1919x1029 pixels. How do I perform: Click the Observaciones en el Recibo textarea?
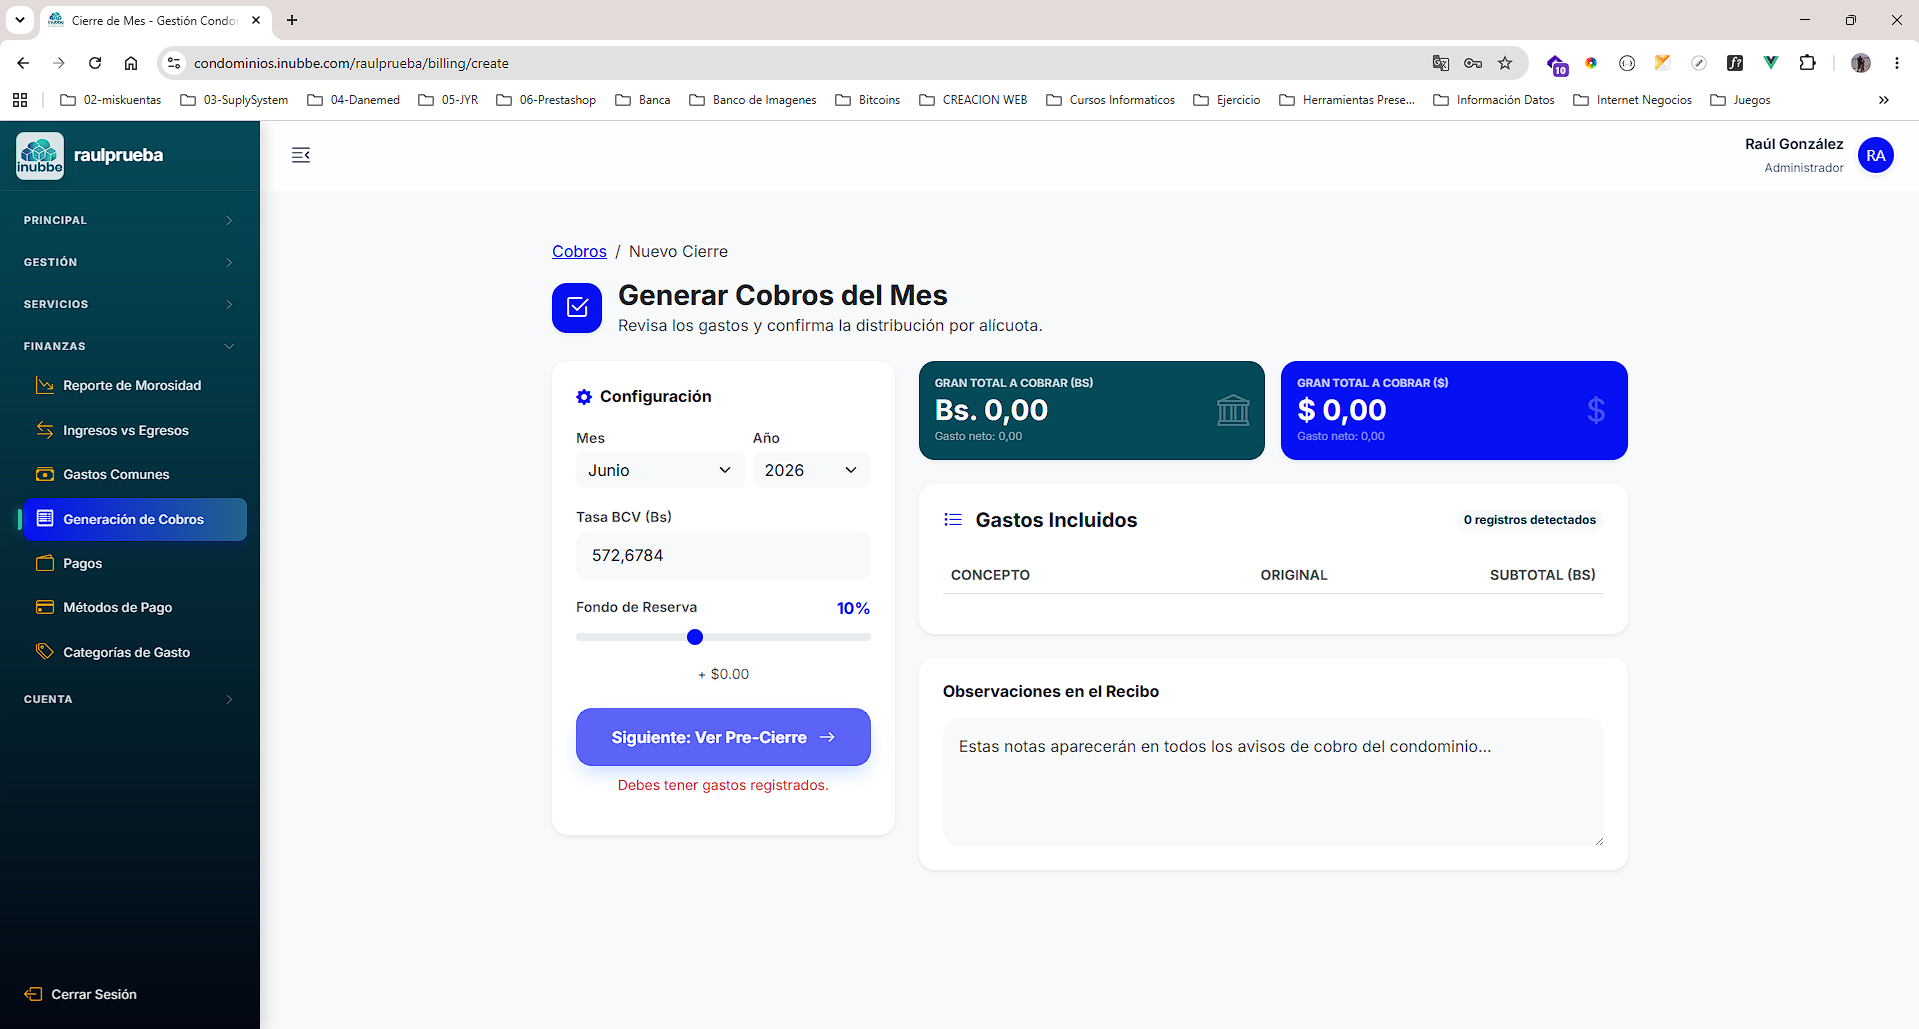[1273, 782]
